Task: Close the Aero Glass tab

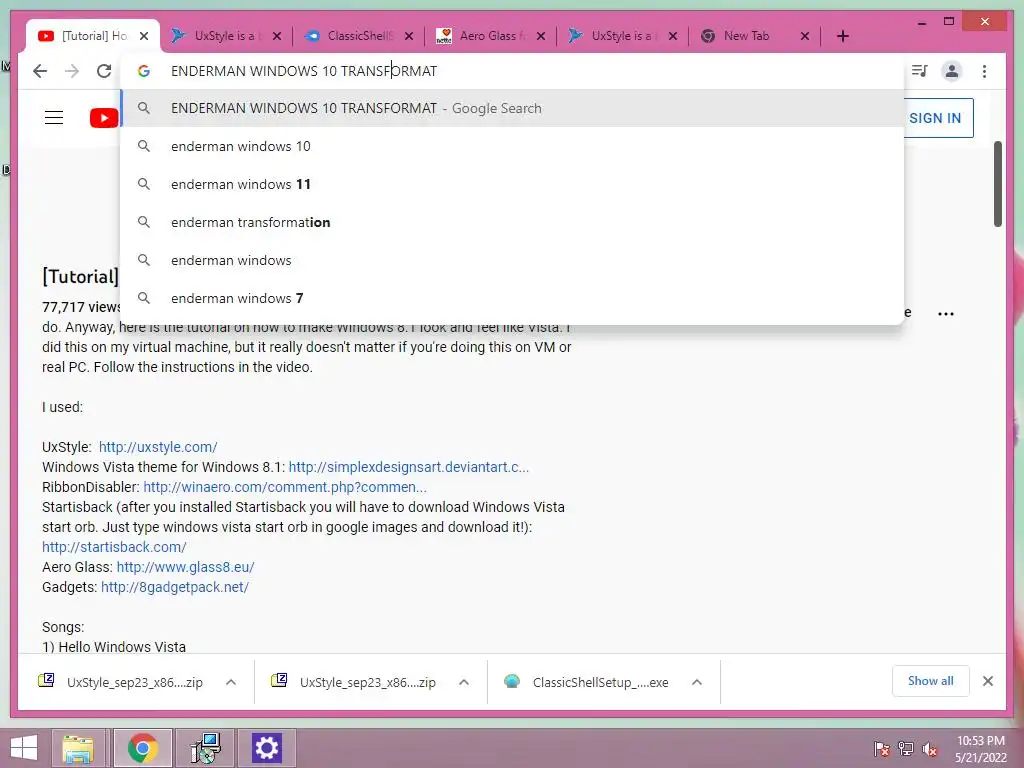Action: tap(541, 36)
